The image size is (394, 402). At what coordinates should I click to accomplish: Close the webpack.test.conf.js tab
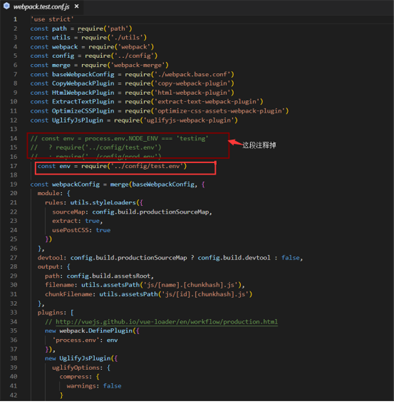pyautogui.click(x=77, y=6)
